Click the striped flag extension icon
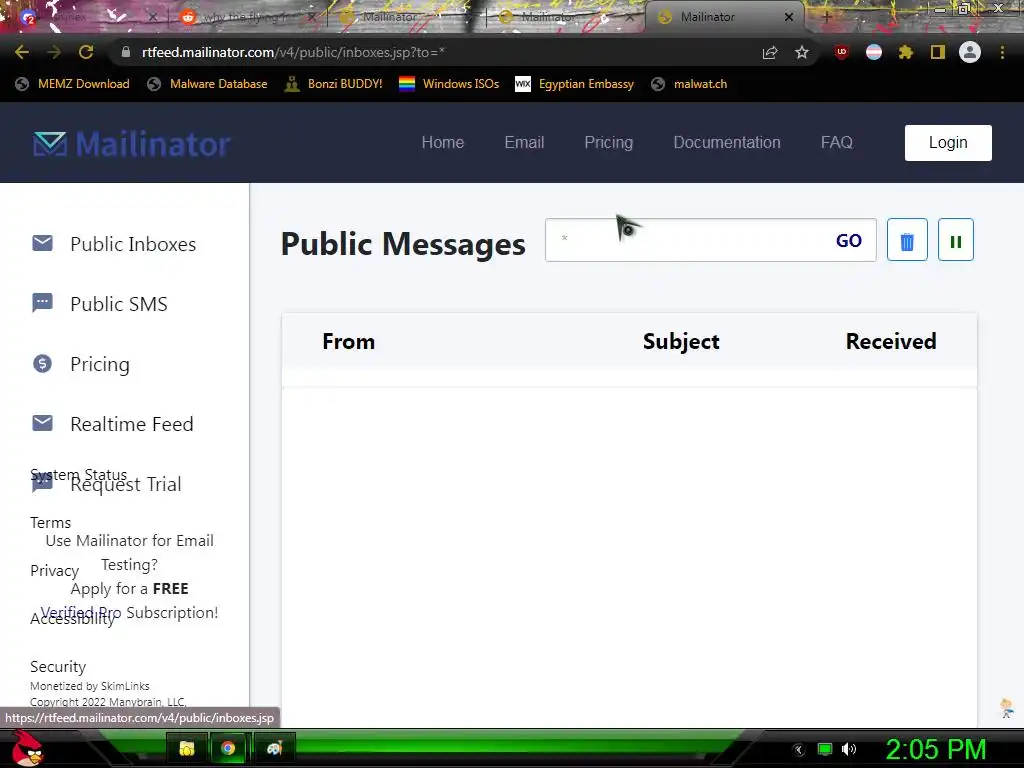Viewport: 1024px width, 768px height. pos(874,52)
